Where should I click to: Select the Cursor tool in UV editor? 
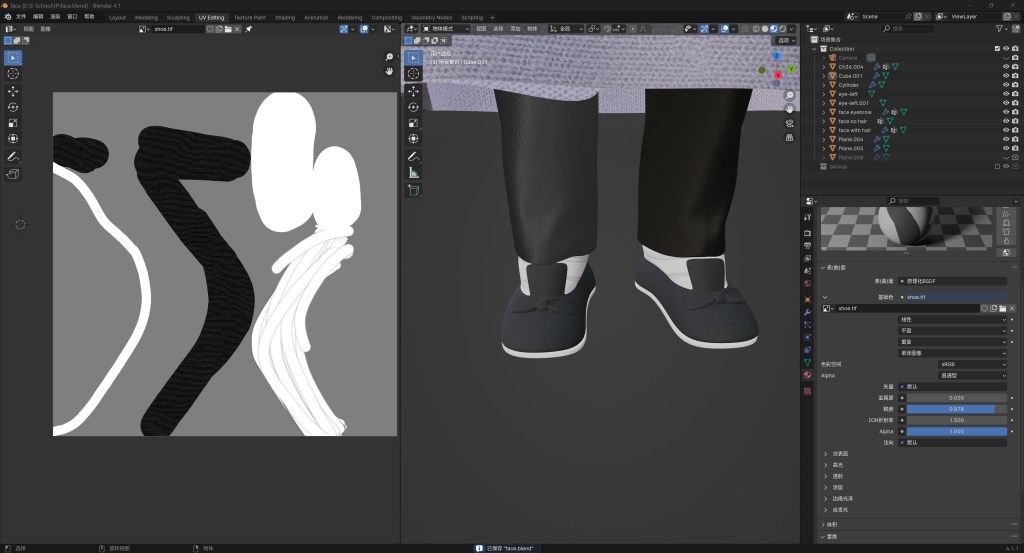13,74
